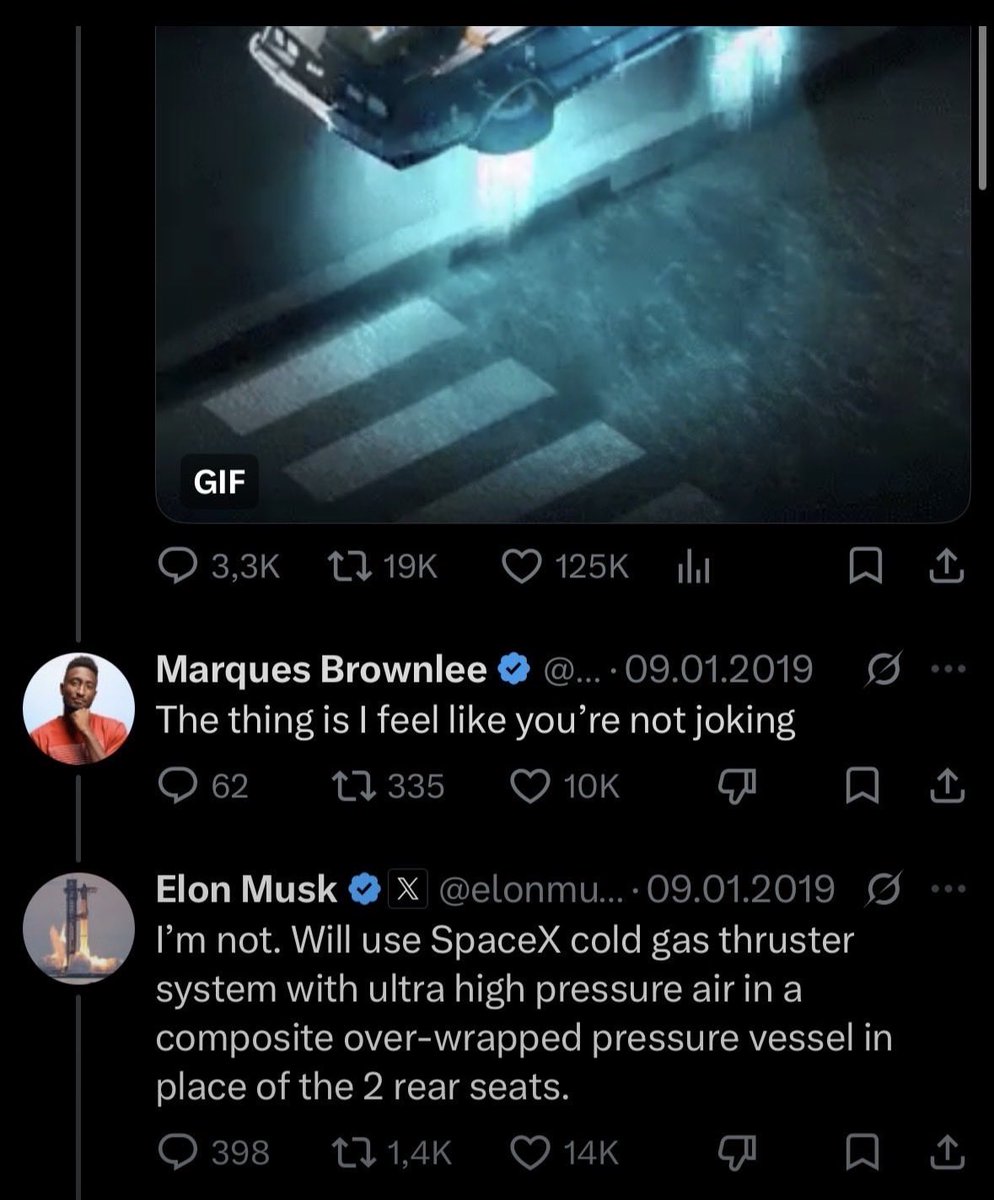
Task: Like the GIF tweet with 125K likes
Action: coord(564,567)
